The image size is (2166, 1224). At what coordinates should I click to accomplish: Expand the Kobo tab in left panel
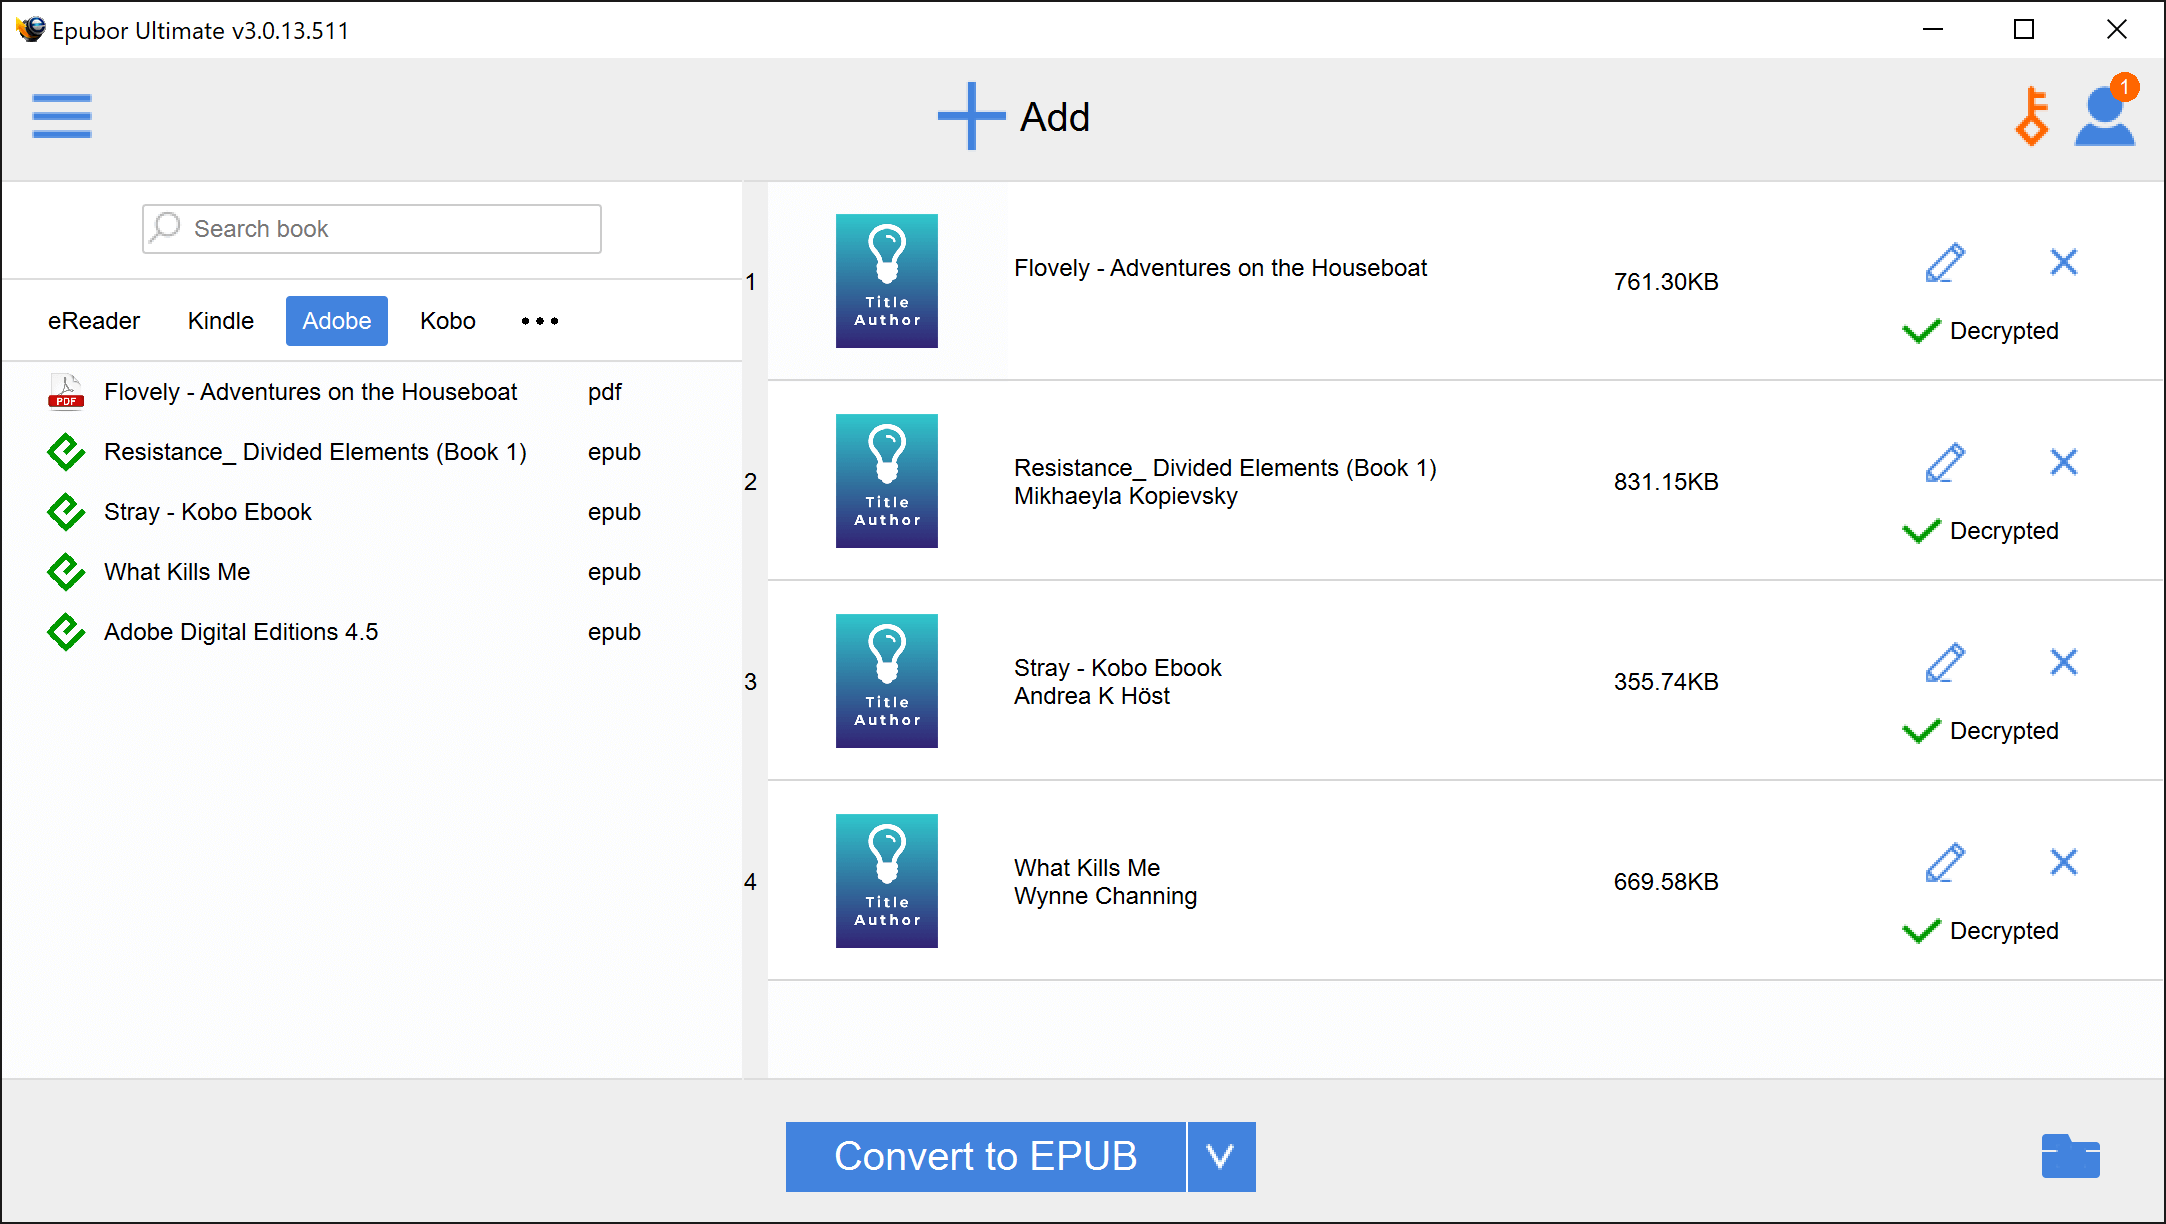click(448, 320)
